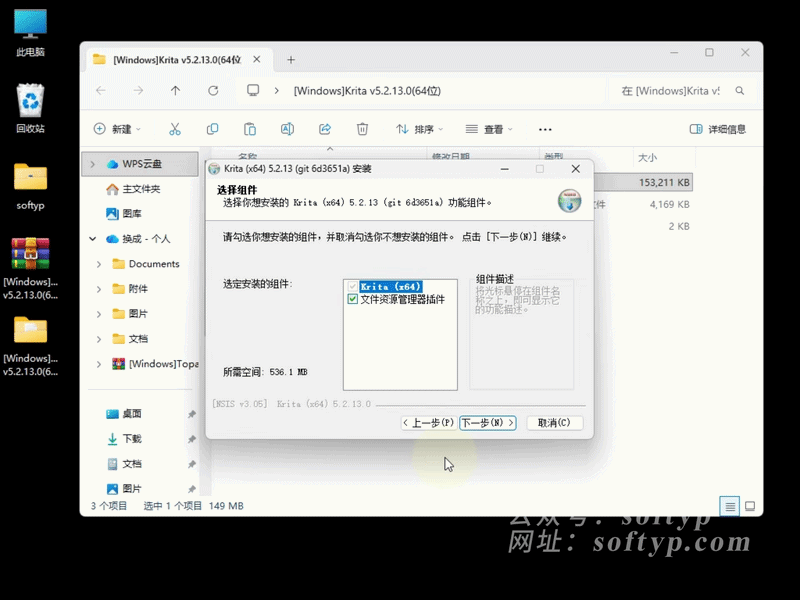The image size is (800, 600).
Task: Switch to details list view icon
Action: point(730,506)
